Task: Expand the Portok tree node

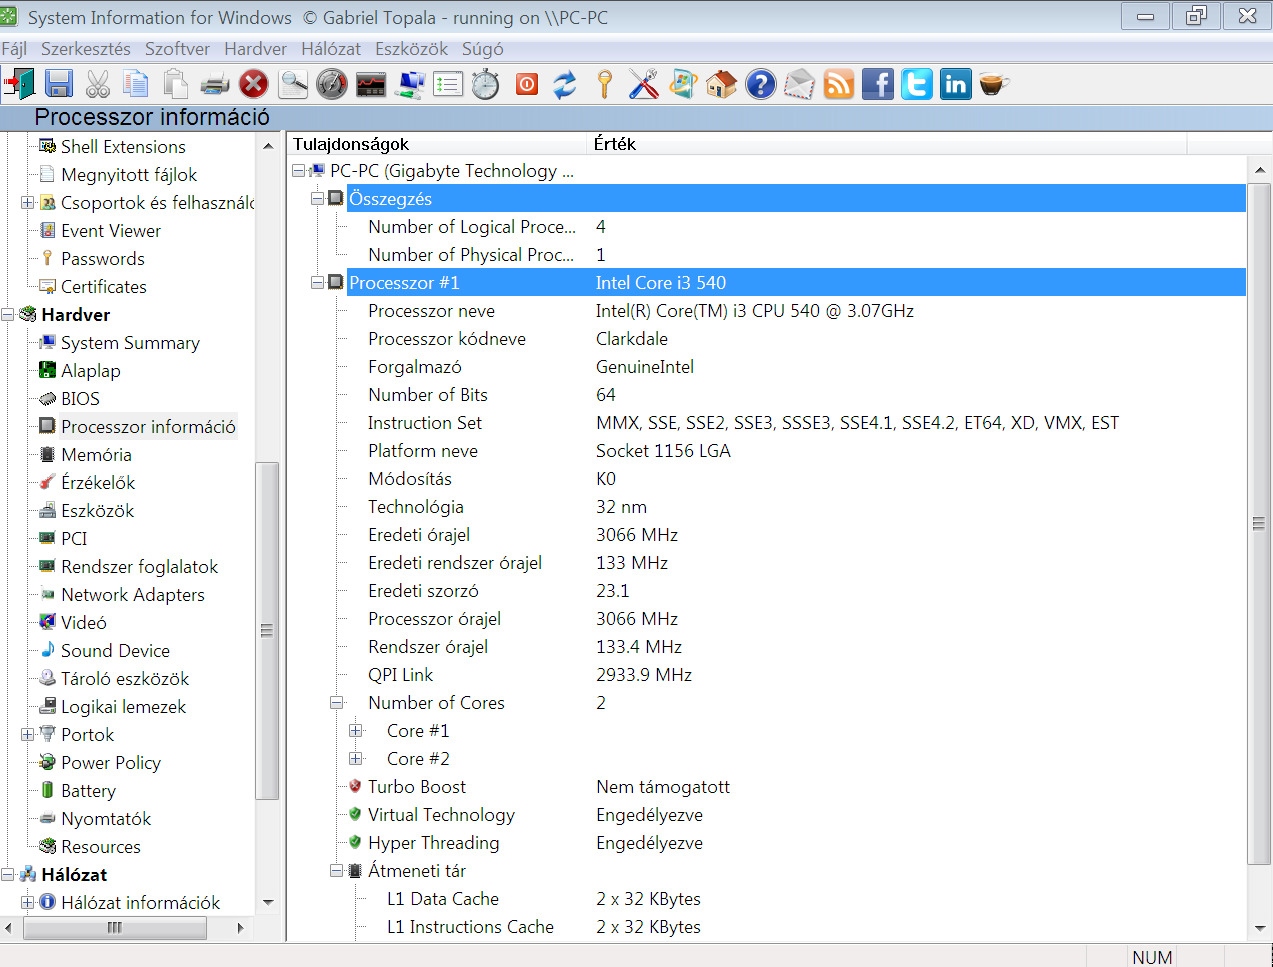Action: pyautogui.click(x=27, y=735)
